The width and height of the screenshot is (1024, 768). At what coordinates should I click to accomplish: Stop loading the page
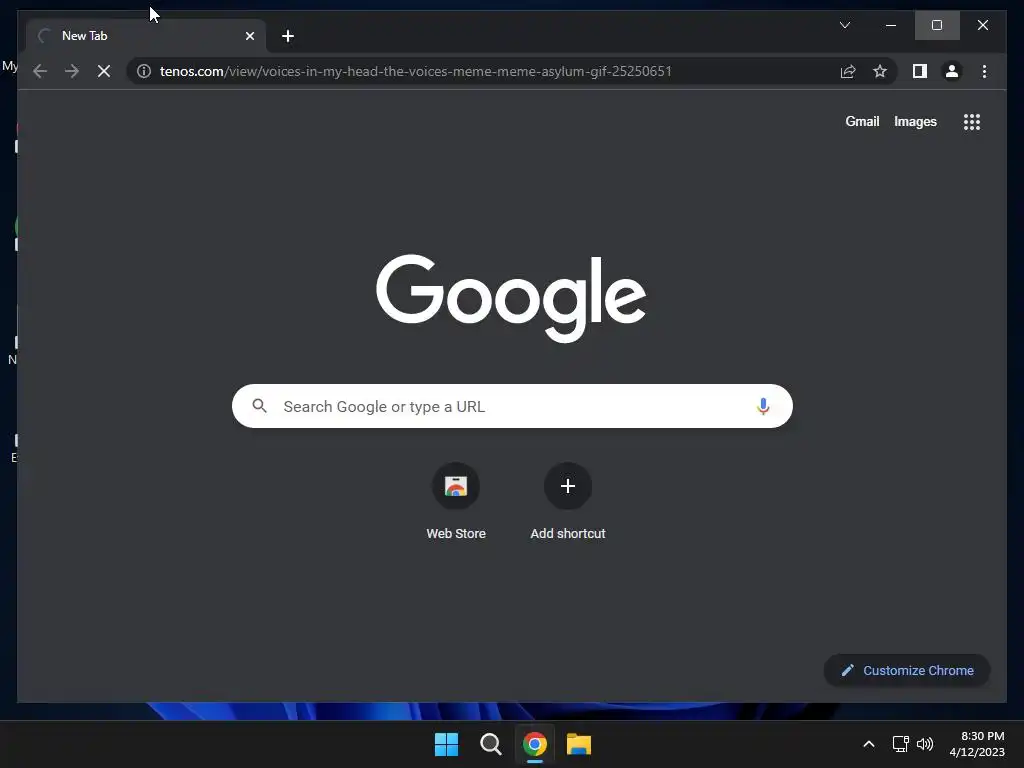point(104,71)
